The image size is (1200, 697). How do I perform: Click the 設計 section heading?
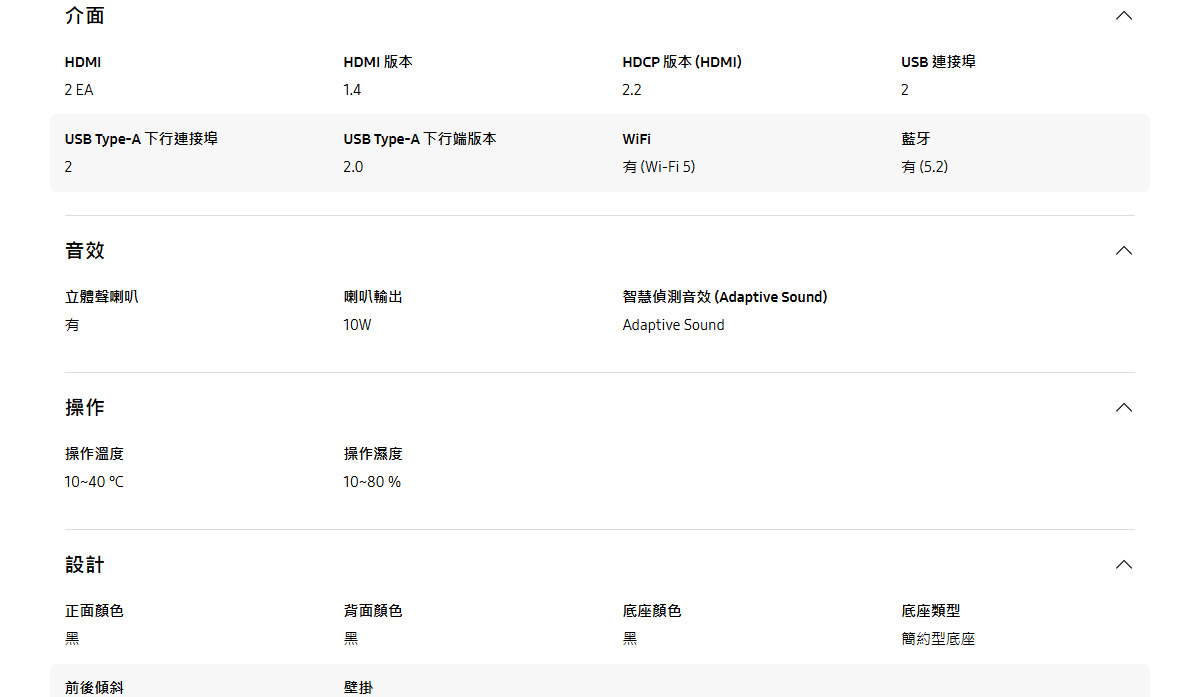[85, 564]
